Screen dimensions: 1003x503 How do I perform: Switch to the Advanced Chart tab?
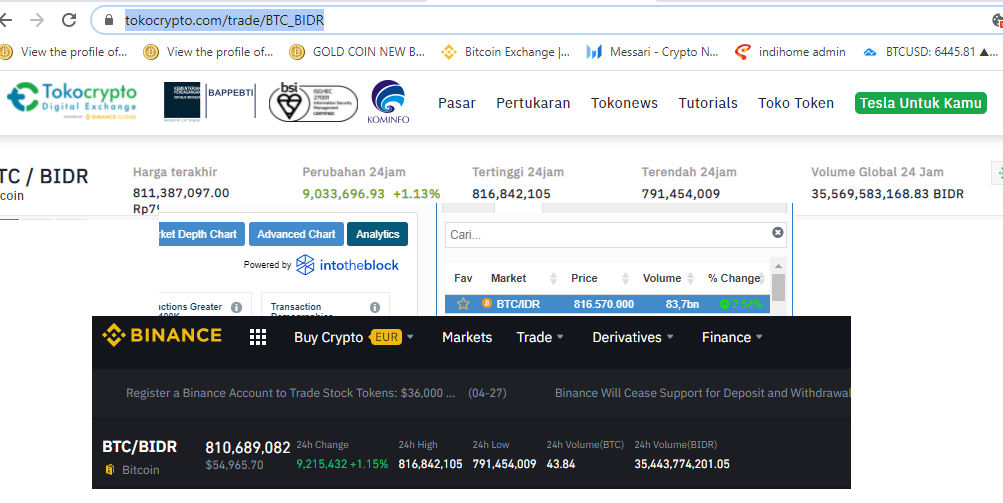tap(296, 234)
